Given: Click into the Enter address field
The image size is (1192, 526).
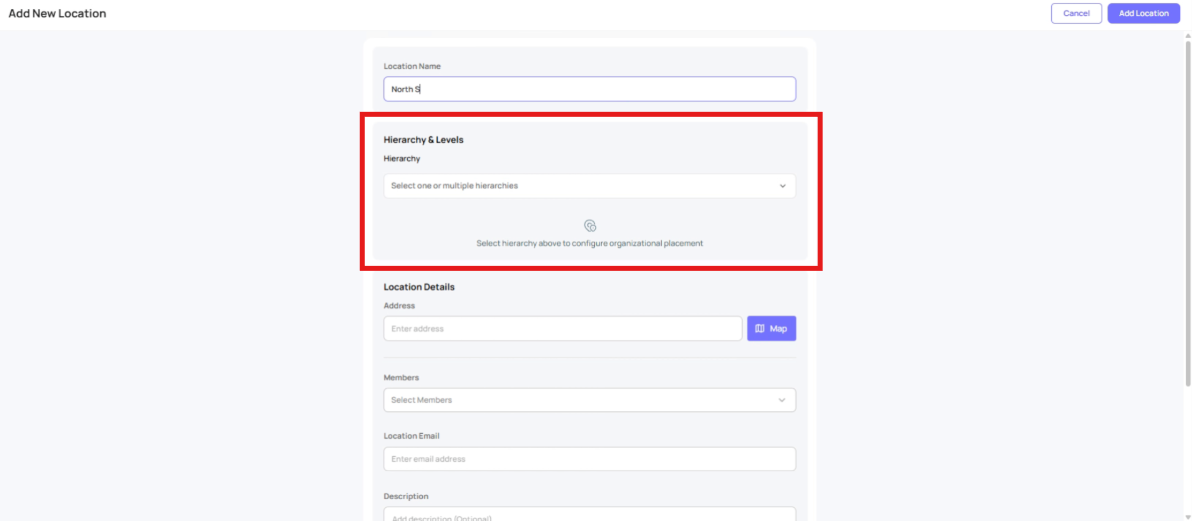Looking at the screenshot, I should pyautogui.click(x=562, y=329).
